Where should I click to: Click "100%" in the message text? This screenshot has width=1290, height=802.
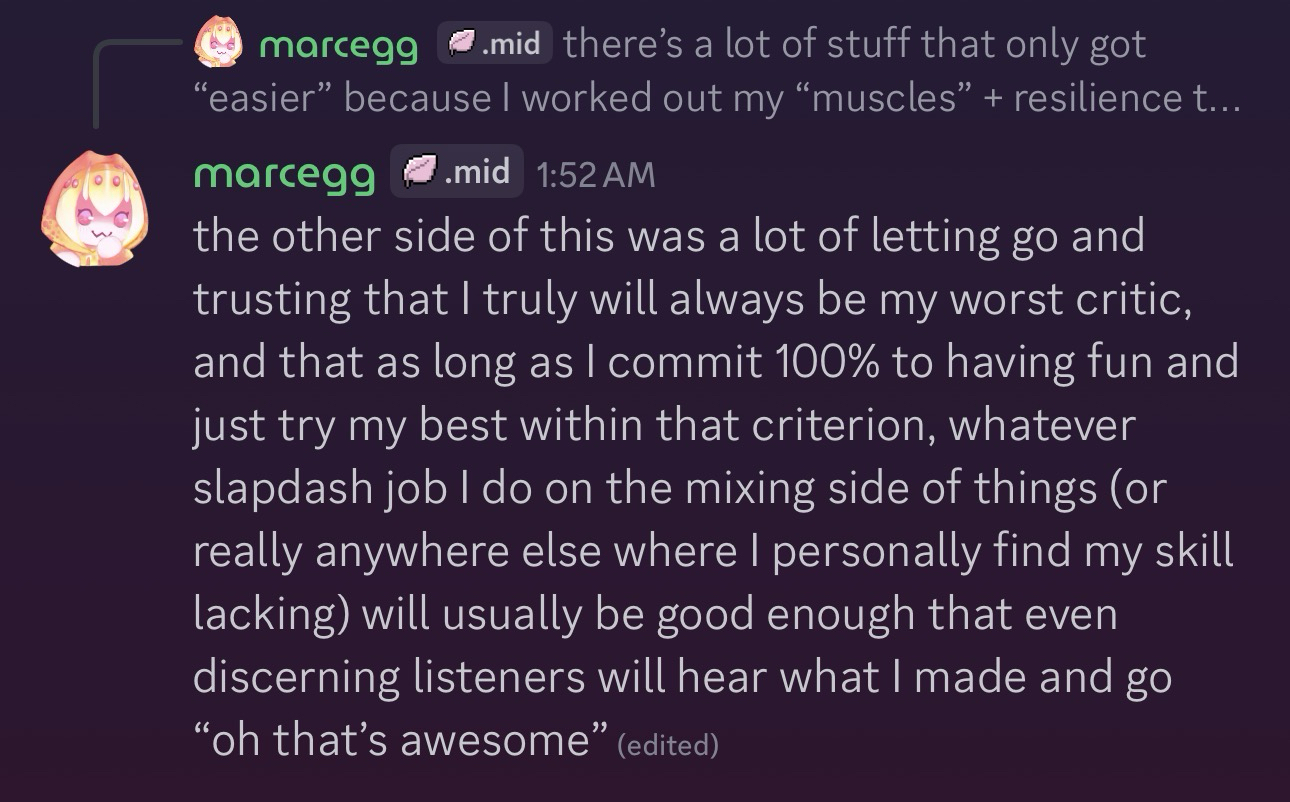[826, 362]
